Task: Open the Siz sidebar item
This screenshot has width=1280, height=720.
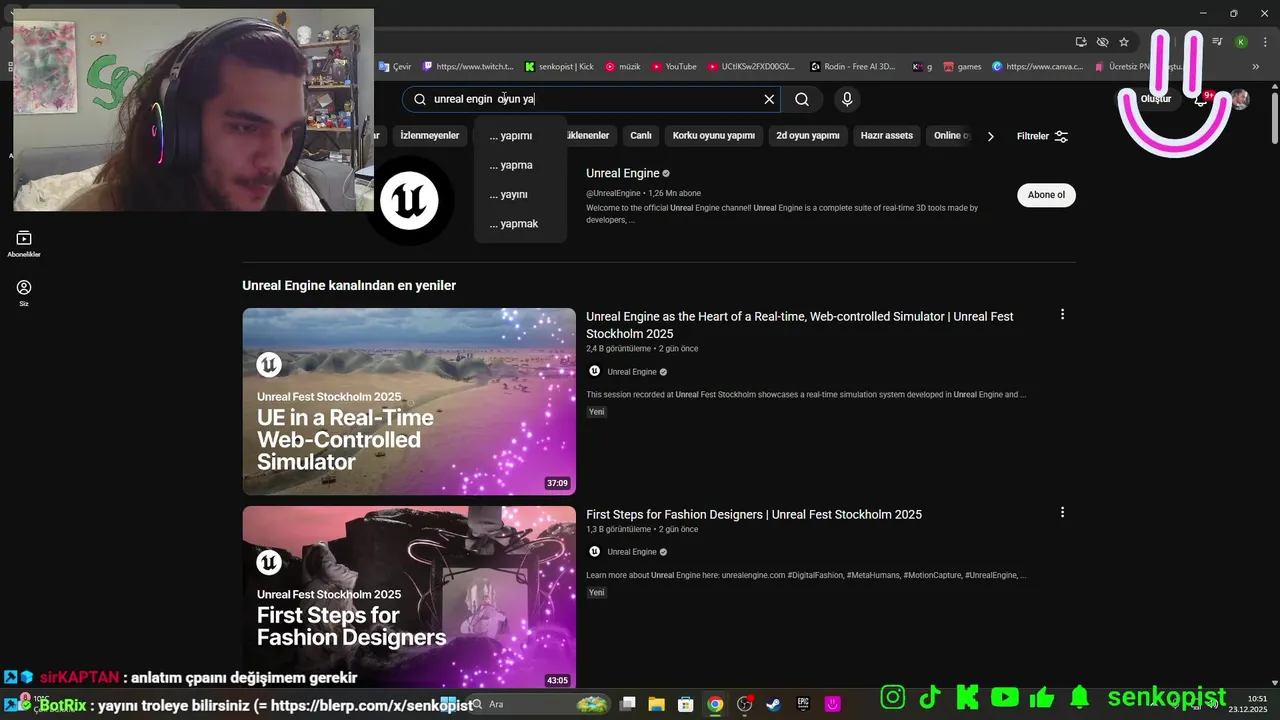Action: click(24, 293)
